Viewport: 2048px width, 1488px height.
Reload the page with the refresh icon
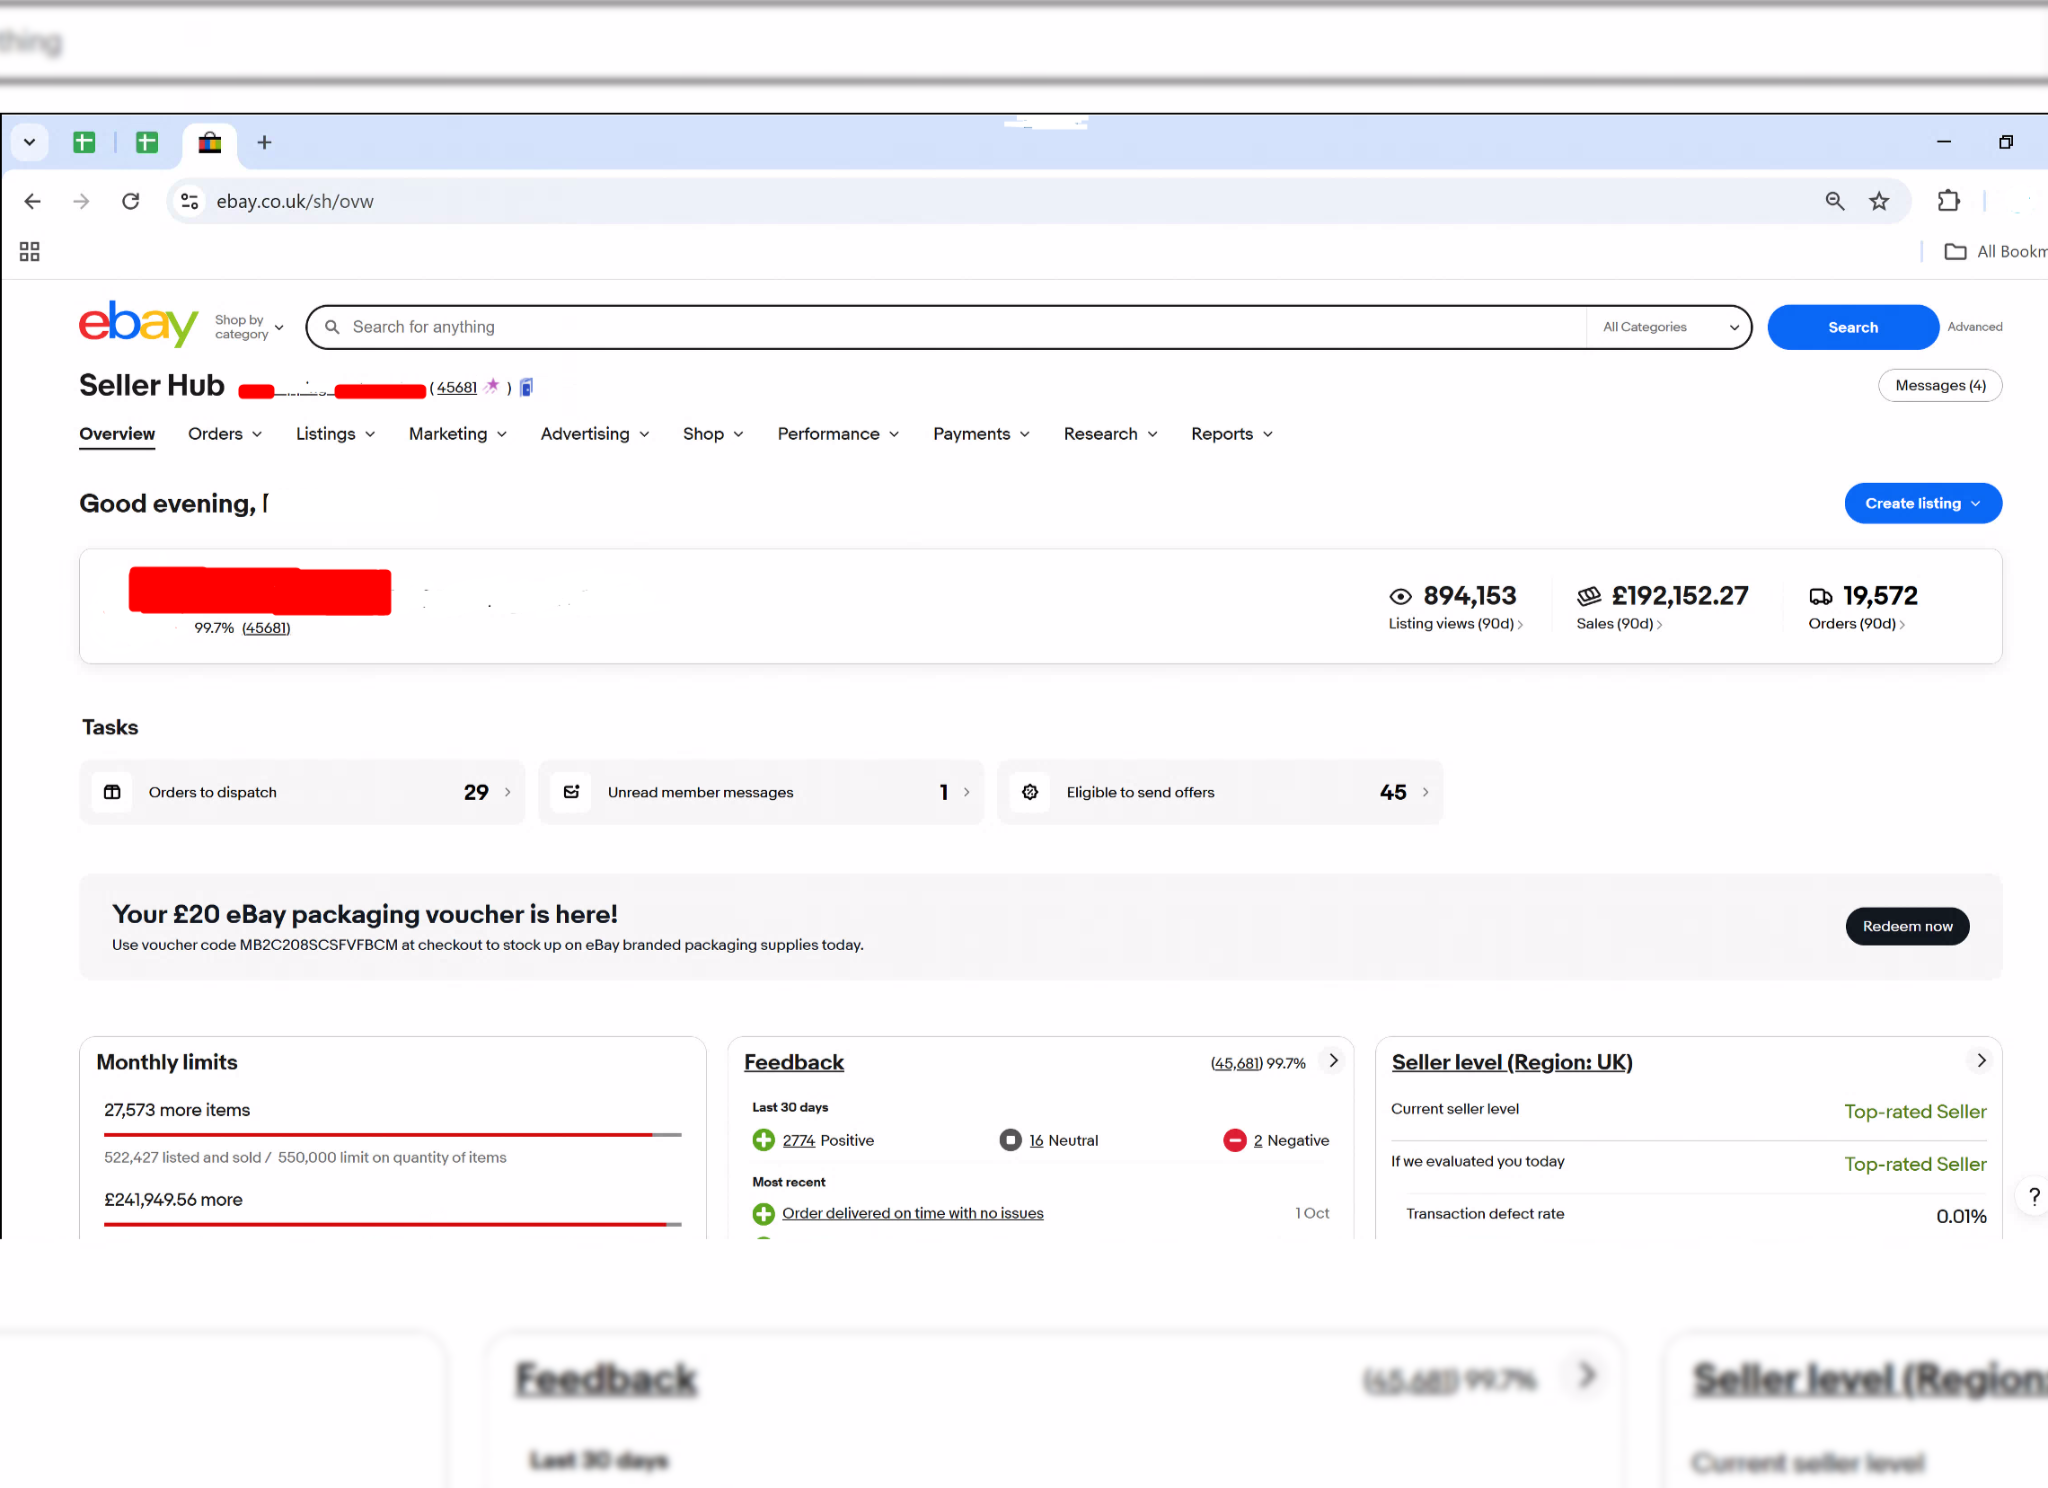tap(130, 201)
